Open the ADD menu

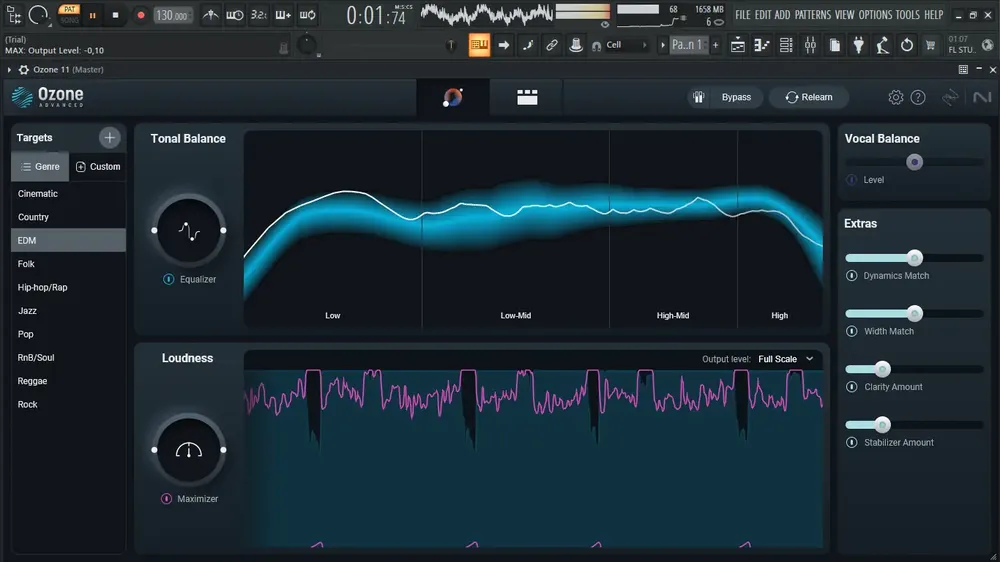pyautogui.click(x=783, y=15)
